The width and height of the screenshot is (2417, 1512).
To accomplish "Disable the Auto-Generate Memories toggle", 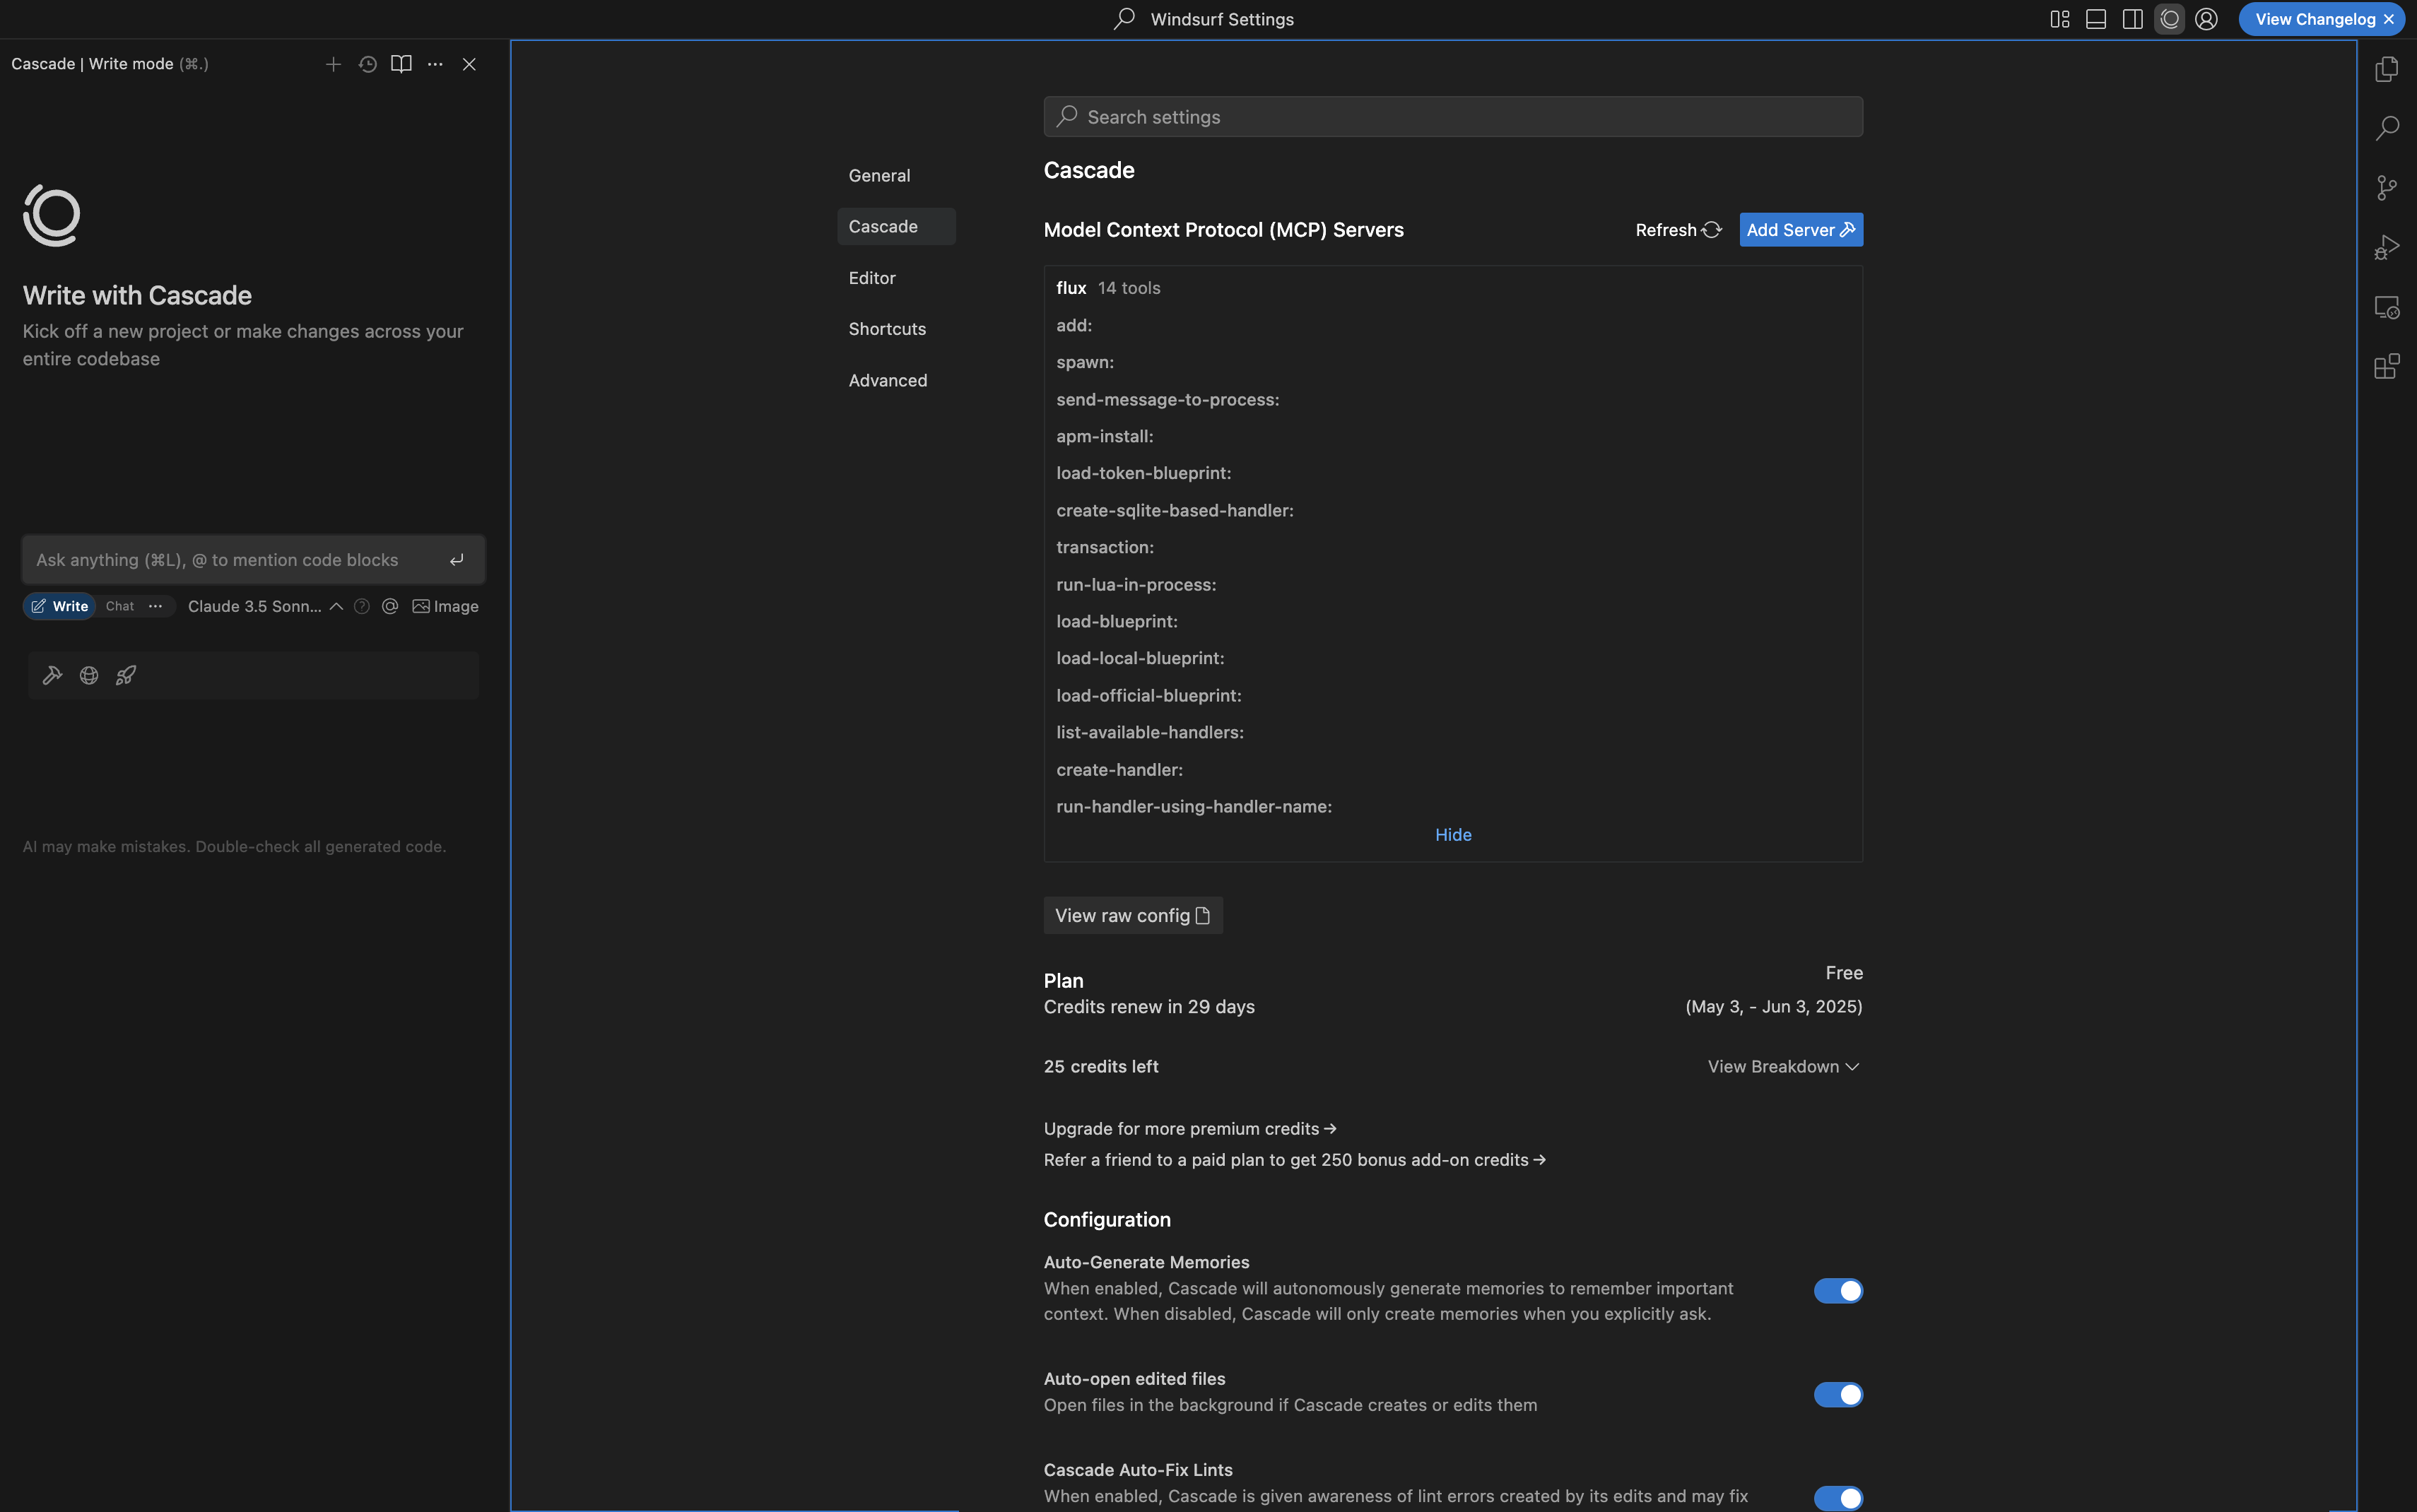I will [x=1837, y=1291].
